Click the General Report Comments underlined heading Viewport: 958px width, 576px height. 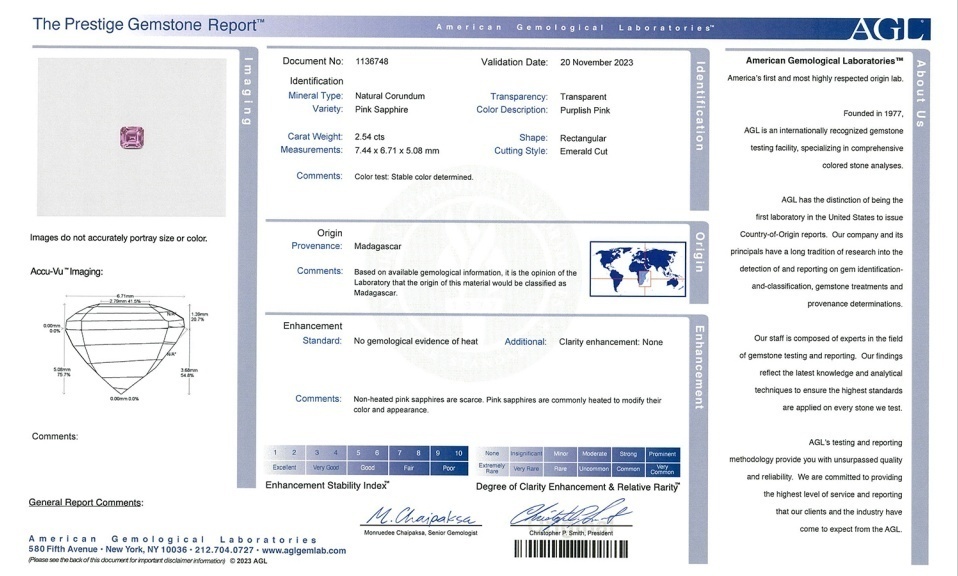86,502
